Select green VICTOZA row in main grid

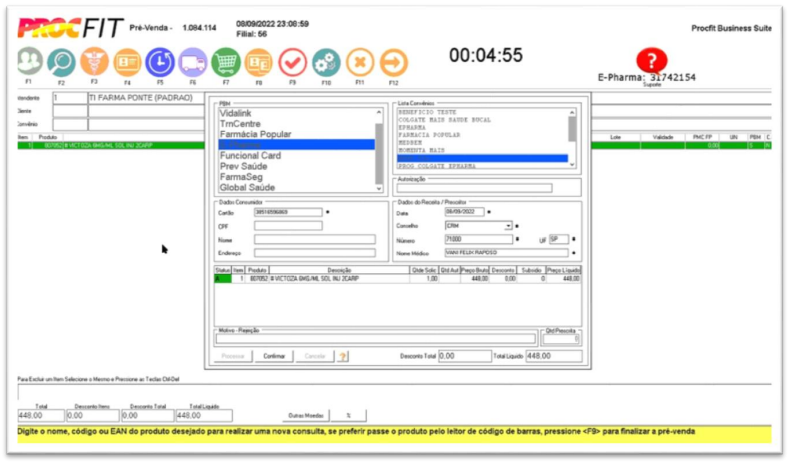[111, 146]
